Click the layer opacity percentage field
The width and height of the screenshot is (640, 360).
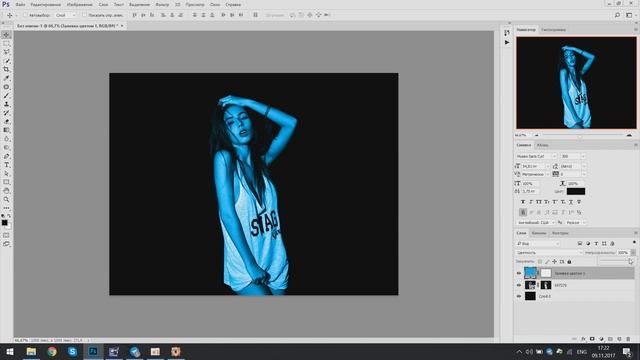623,253
